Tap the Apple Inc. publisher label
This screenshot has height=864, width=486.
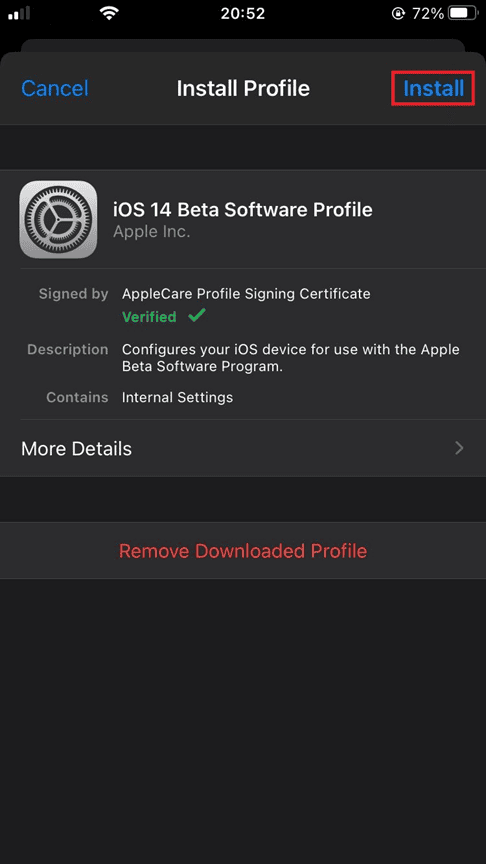[x=152, y=232]
